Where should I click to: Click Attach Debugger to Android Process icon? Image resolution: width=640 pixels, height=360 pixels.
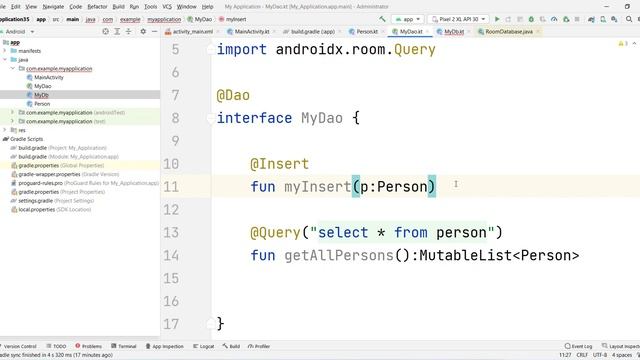(566, 19)
